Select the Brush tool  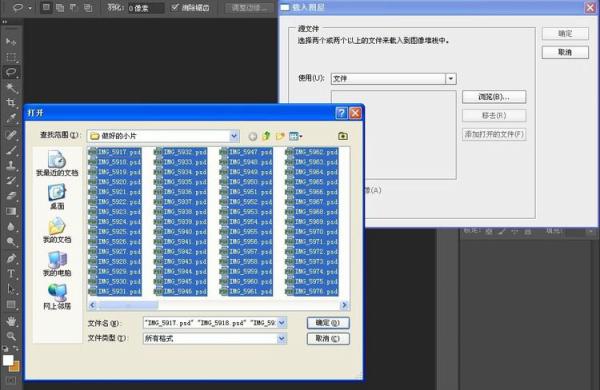11,150
